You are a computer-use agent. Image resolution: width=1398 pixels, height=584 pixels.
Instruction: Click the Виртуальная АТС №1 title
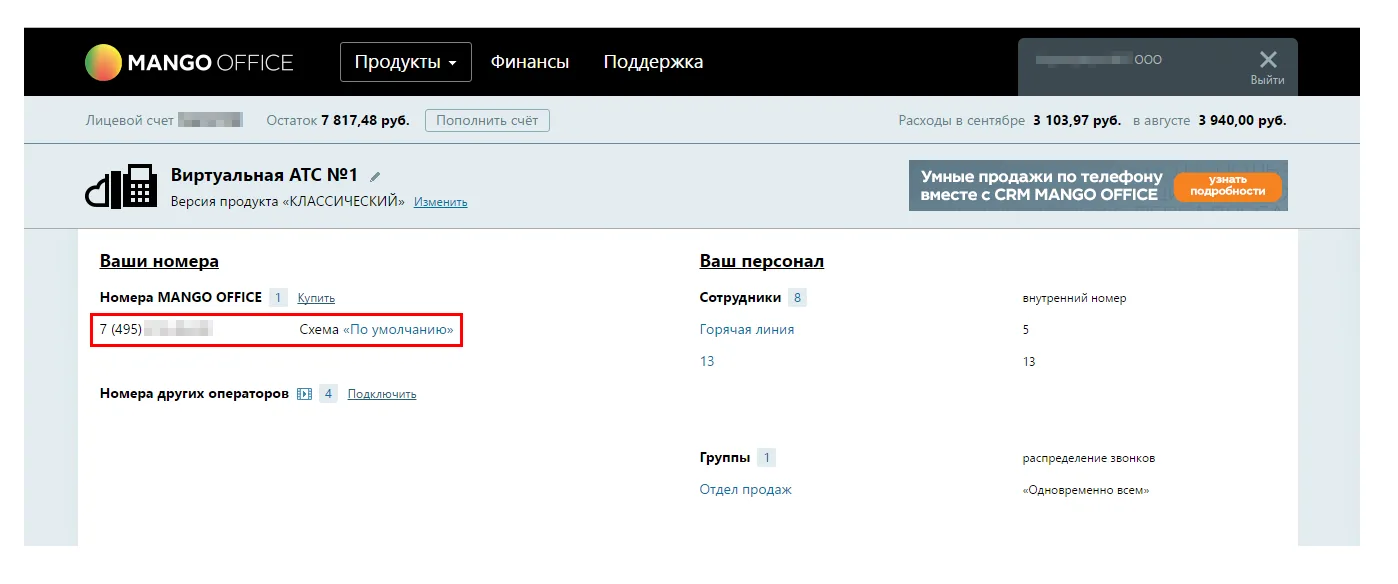click(x=264, y=175)
